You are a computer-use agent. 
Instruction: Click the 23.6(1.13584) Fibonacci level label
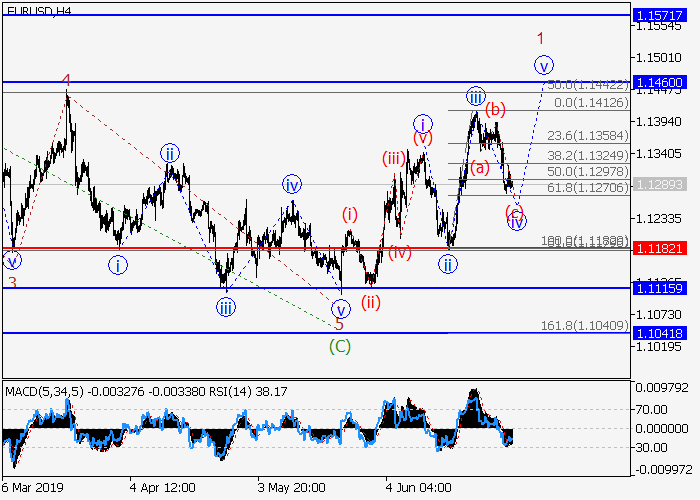592,135
